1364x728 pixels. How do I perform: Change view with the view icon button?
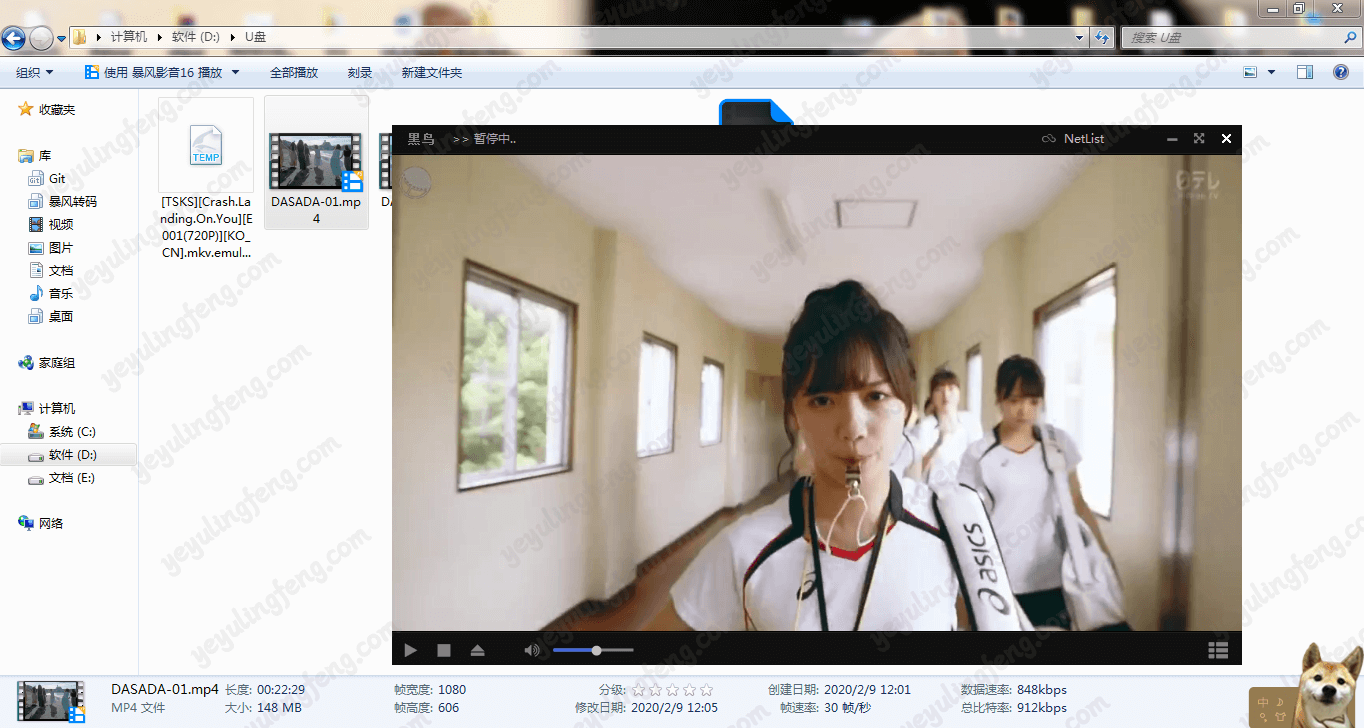pyautogui.click(x=1250, y=72)
